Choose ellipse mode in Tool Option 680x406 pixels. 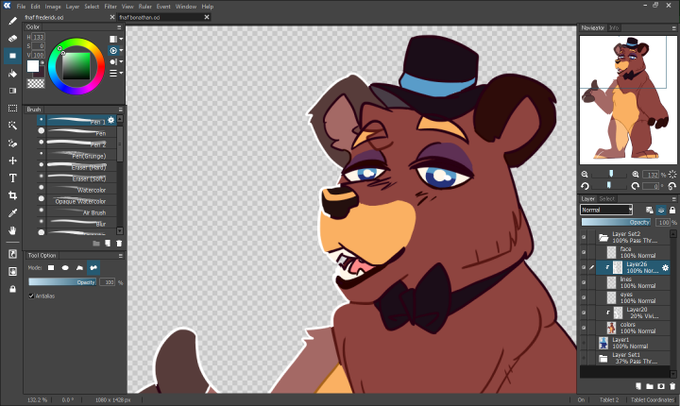click(65, 268)
